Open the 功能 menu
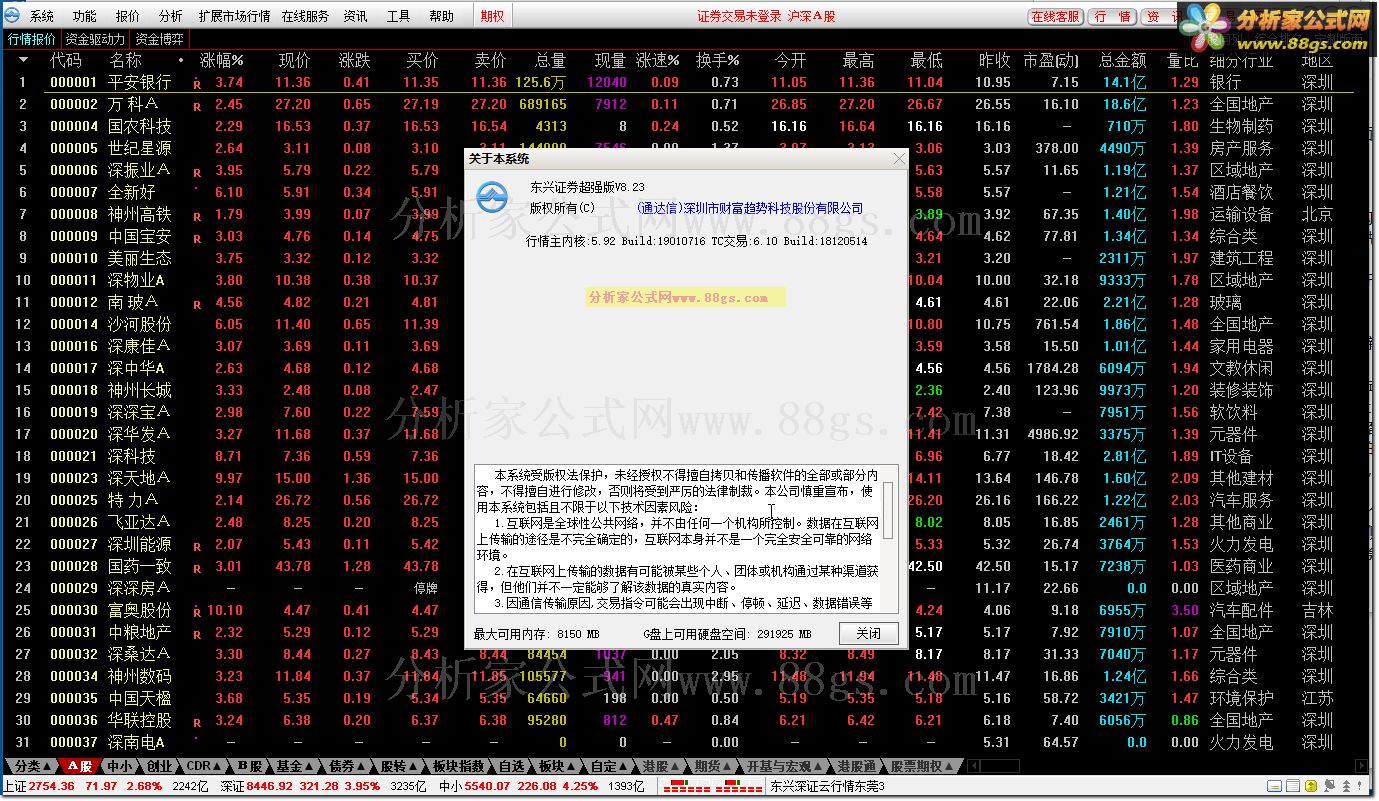This screenshot has height=801, width=1379. [x=85, y=16]
